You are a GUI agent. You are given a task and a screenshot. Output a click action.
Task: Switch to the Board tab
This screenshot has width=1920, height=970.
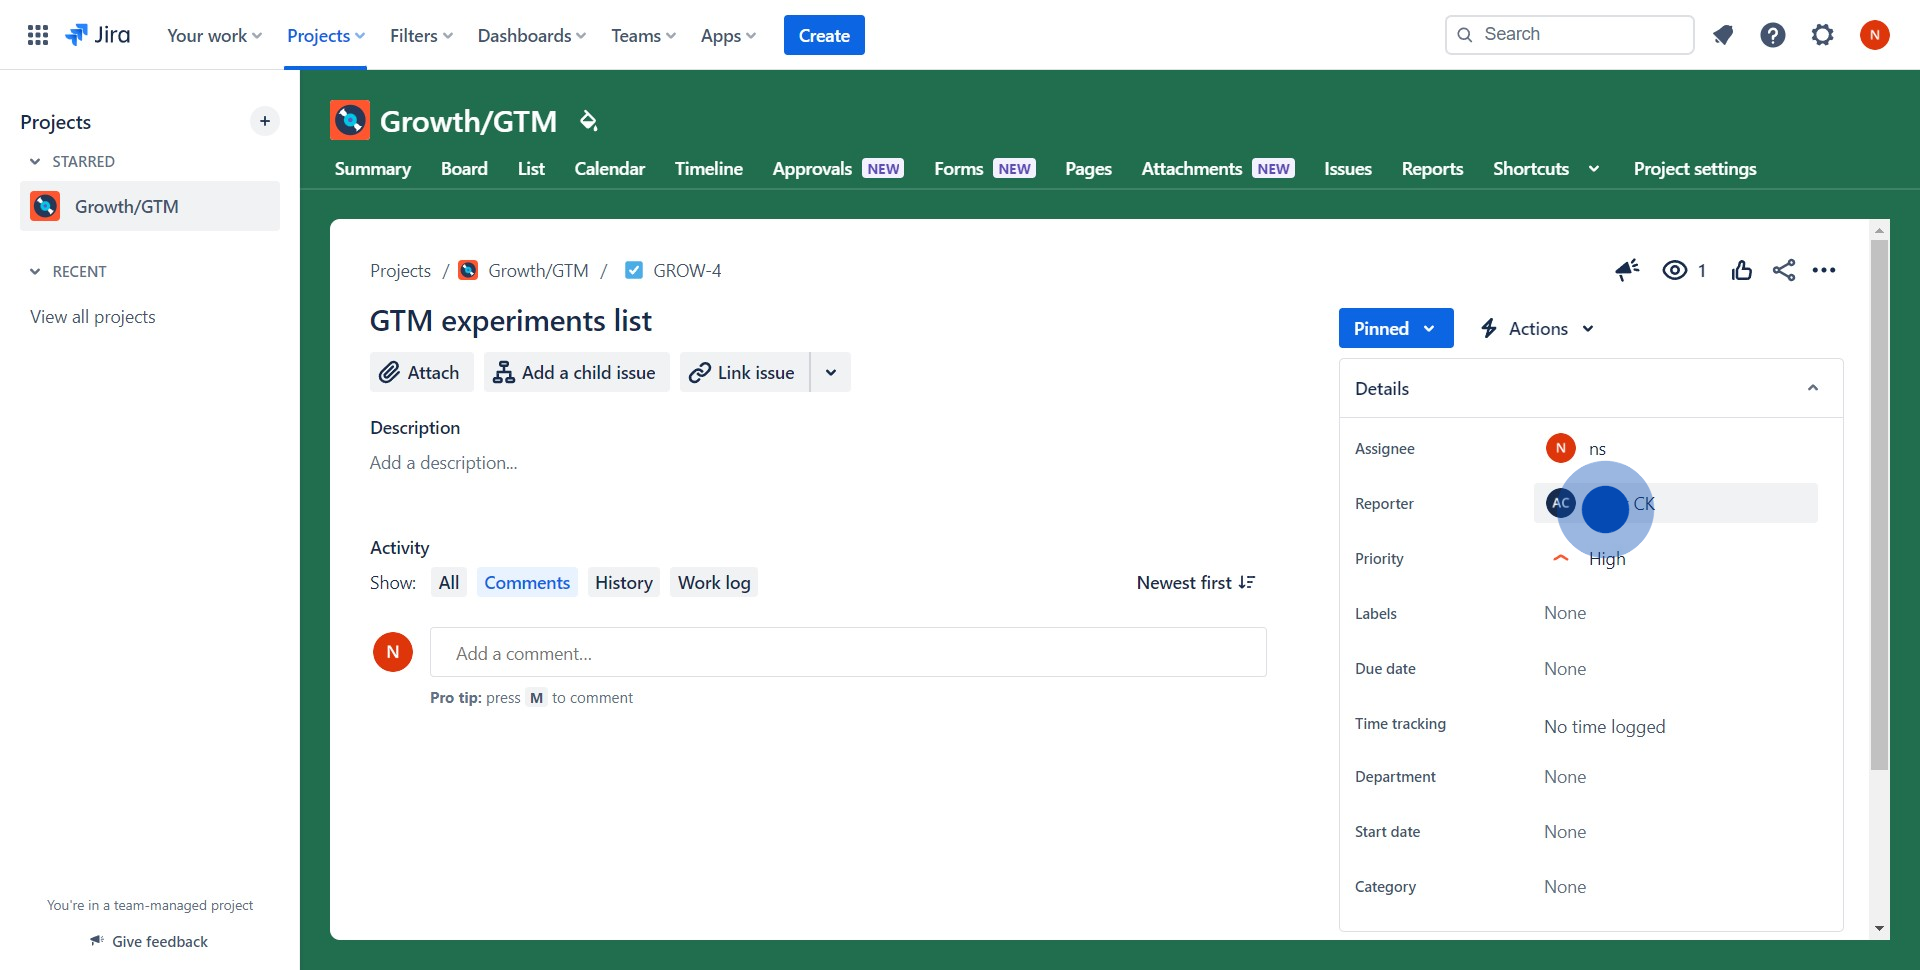pos(464,169)
